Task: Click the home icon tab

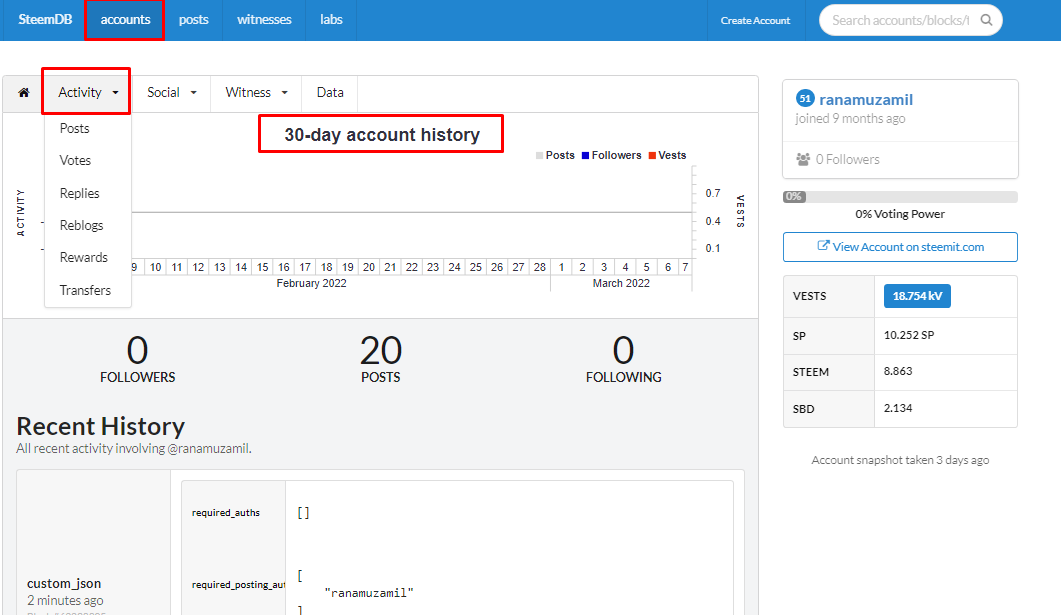Action: point(24,93)
